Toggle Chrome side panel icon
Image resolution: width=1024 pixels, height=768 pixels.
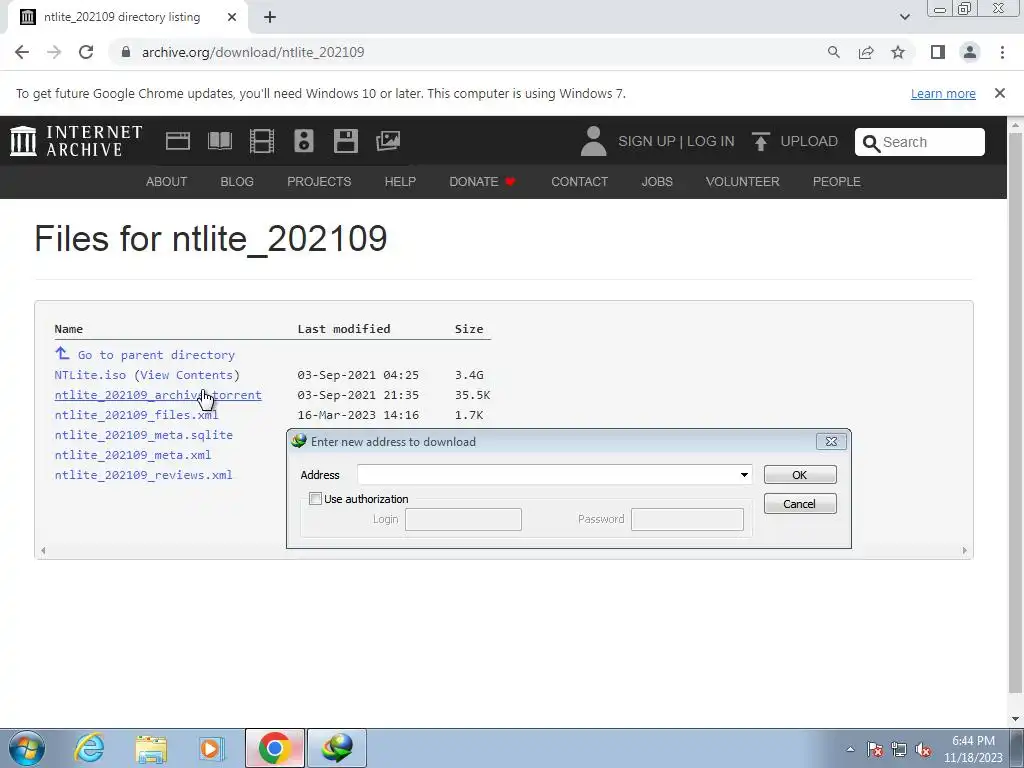(x=938, y=52)
